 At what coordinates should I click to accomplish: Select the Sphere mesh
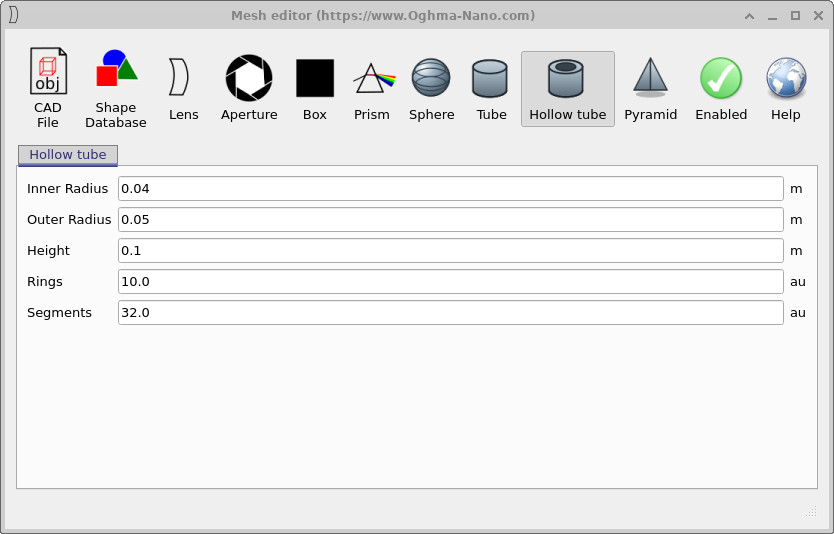pyautogui.click(x=432, y=88)
